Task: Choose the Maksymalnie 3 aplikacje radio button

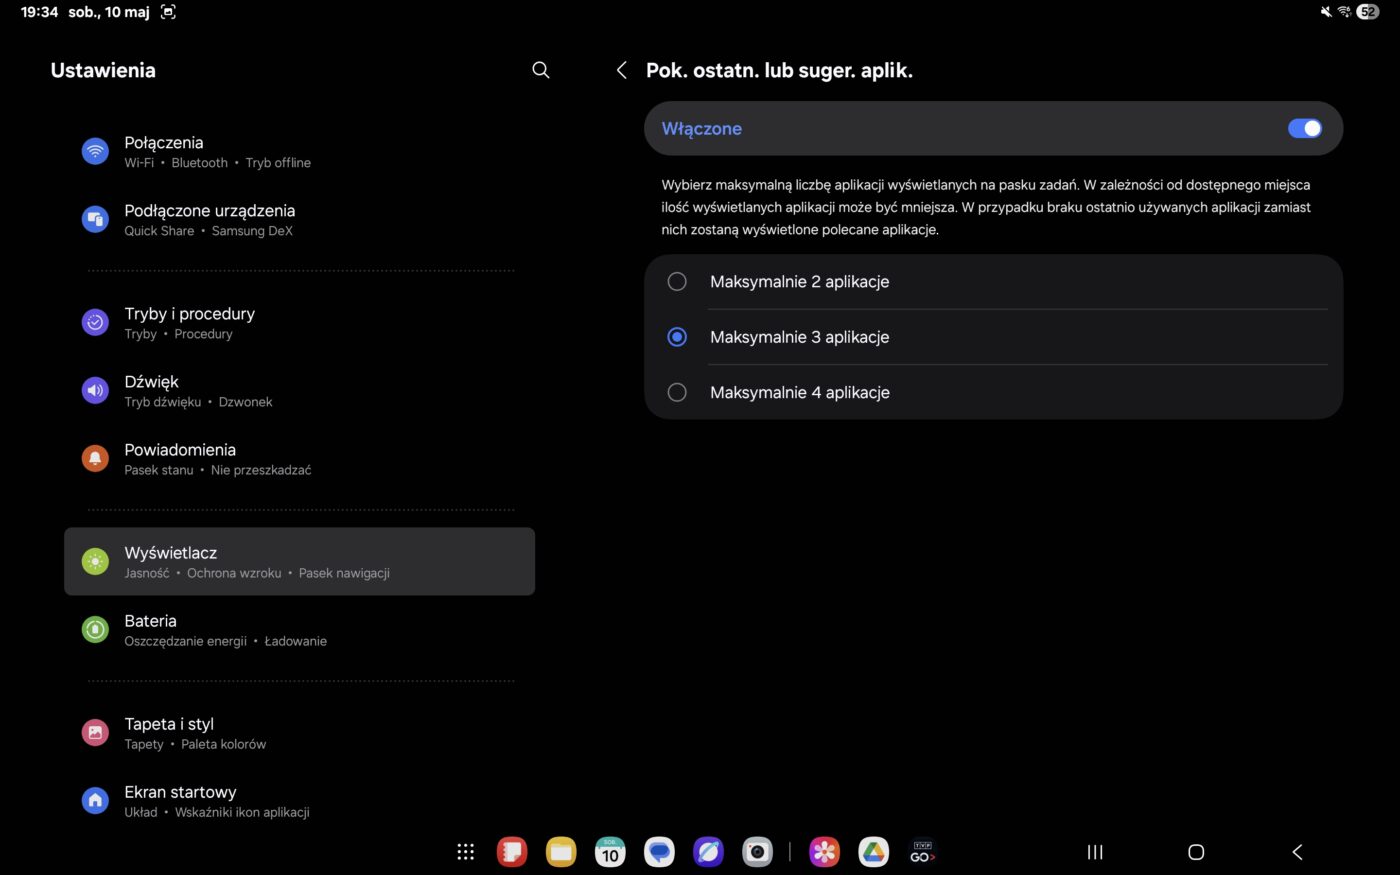Action: pyautogui.click(x=677, y=337)
